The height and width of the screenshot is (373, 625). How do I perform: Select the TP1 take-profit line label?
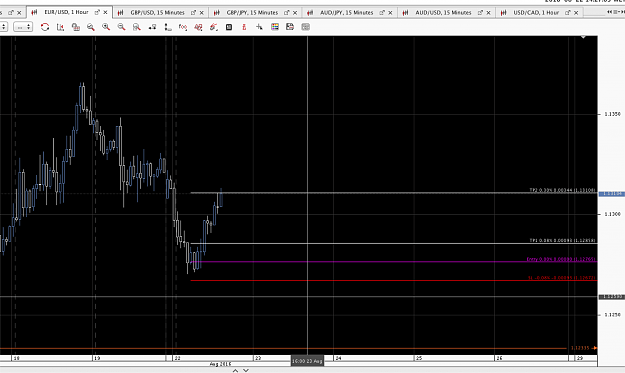[x=562, y=241]
